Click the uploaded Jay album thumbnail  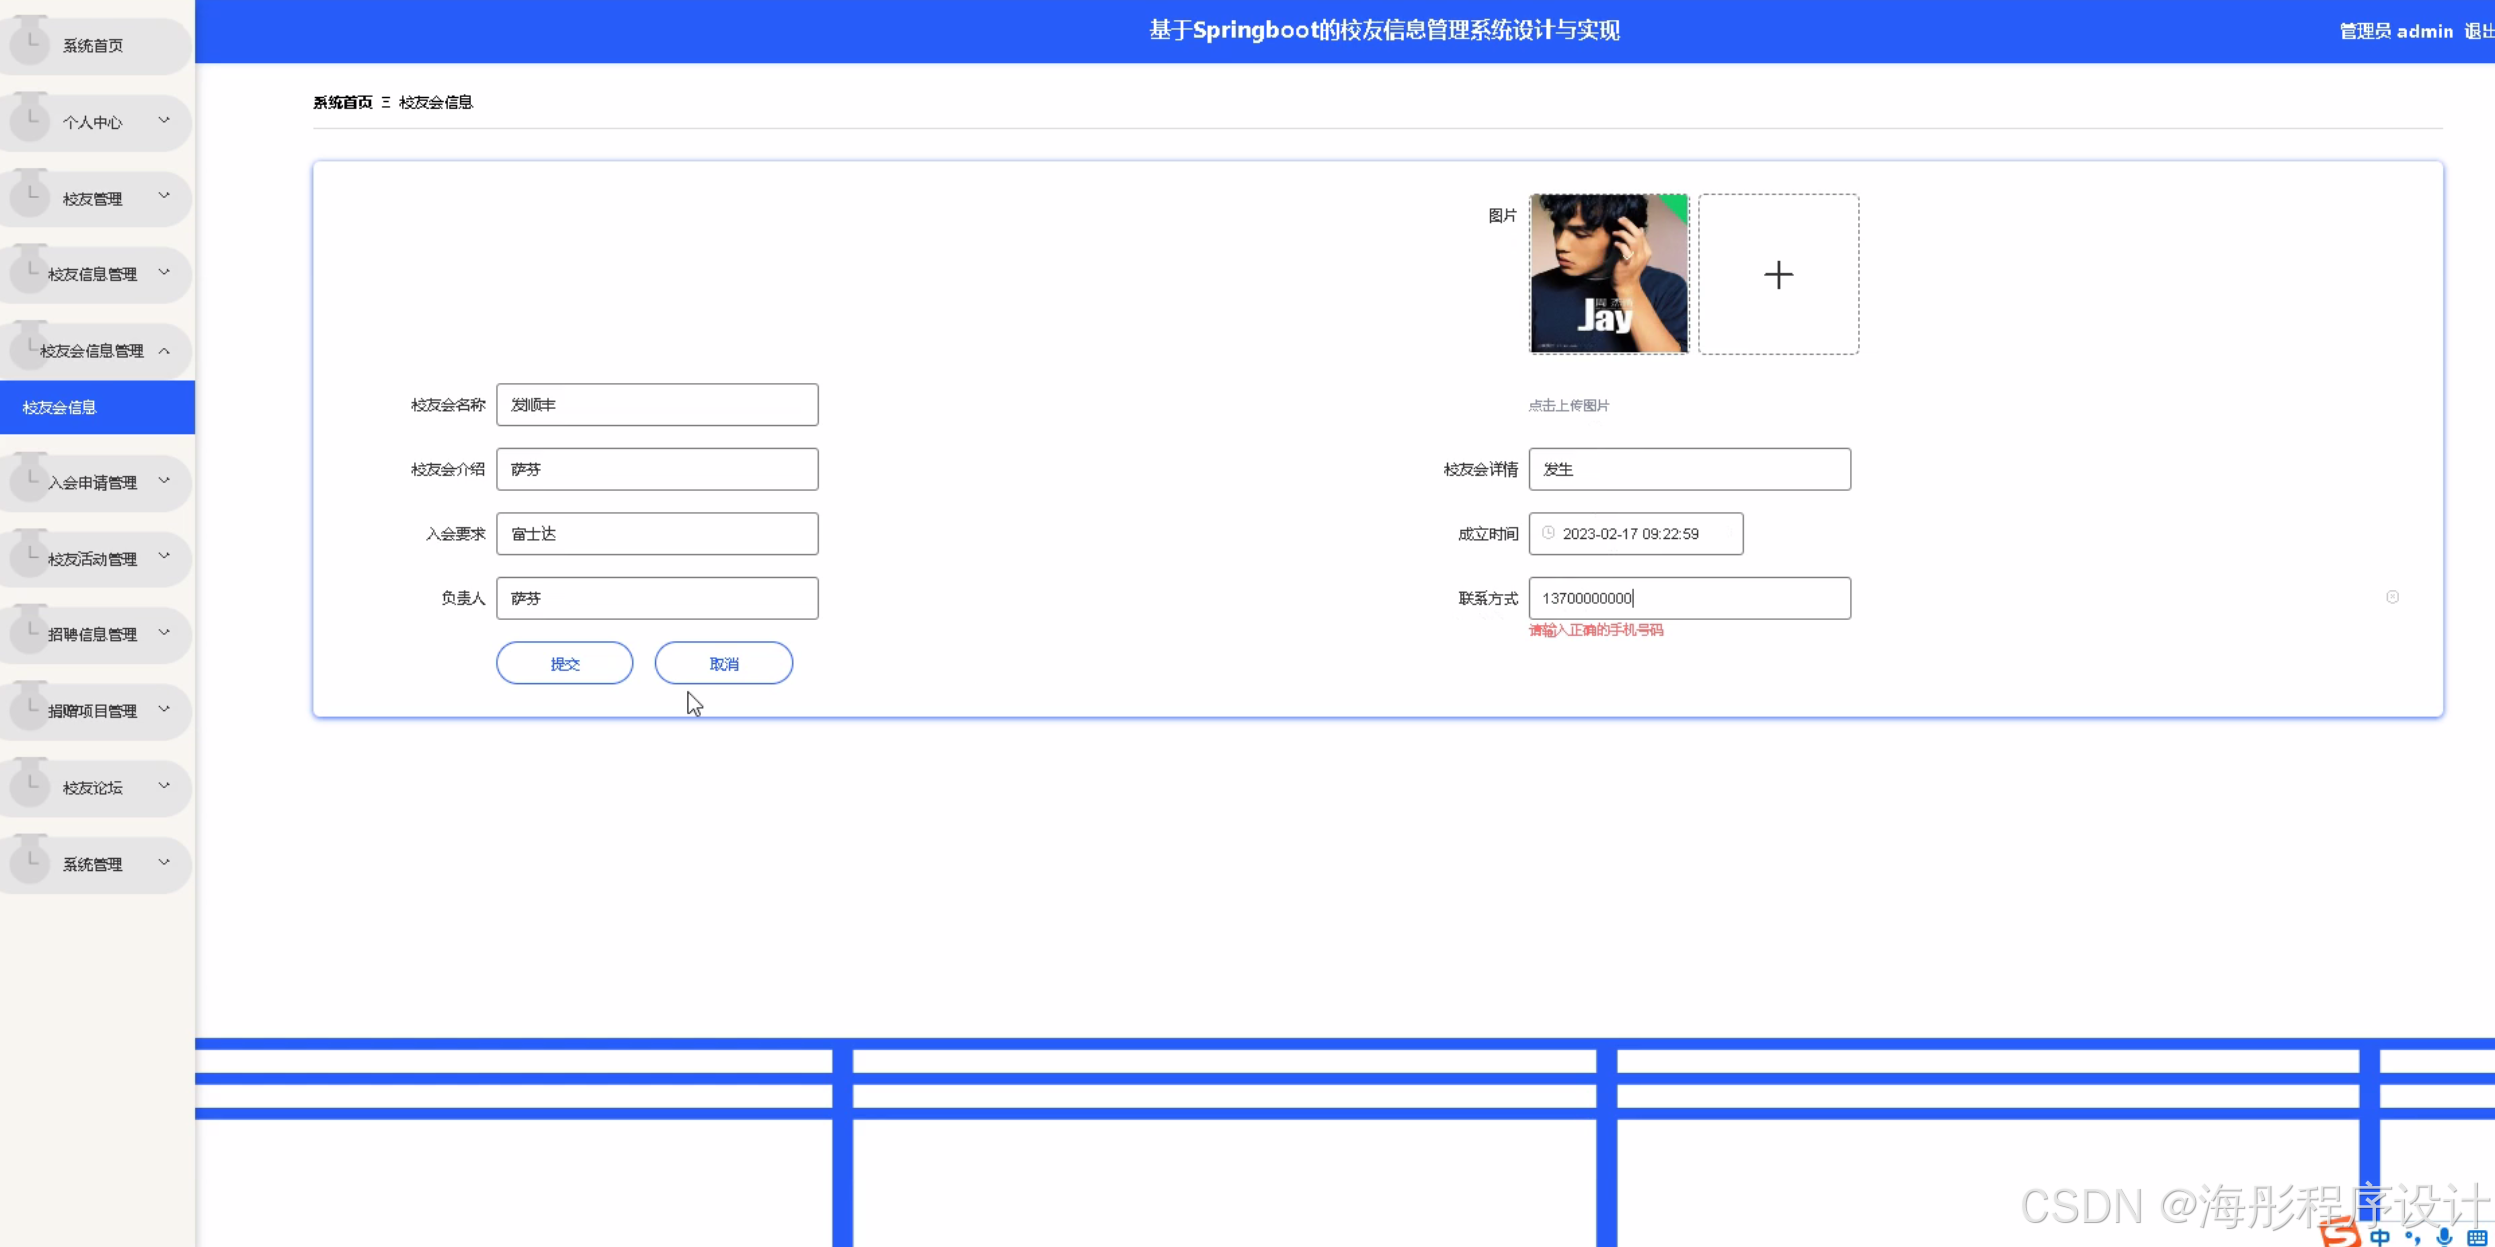coord(1608,274)
